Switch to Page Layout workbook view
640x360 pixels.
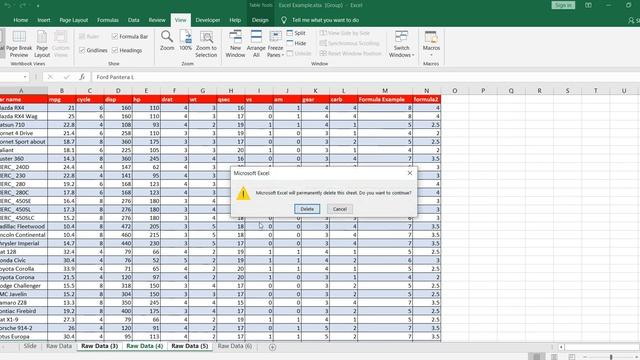click(42, 44)
